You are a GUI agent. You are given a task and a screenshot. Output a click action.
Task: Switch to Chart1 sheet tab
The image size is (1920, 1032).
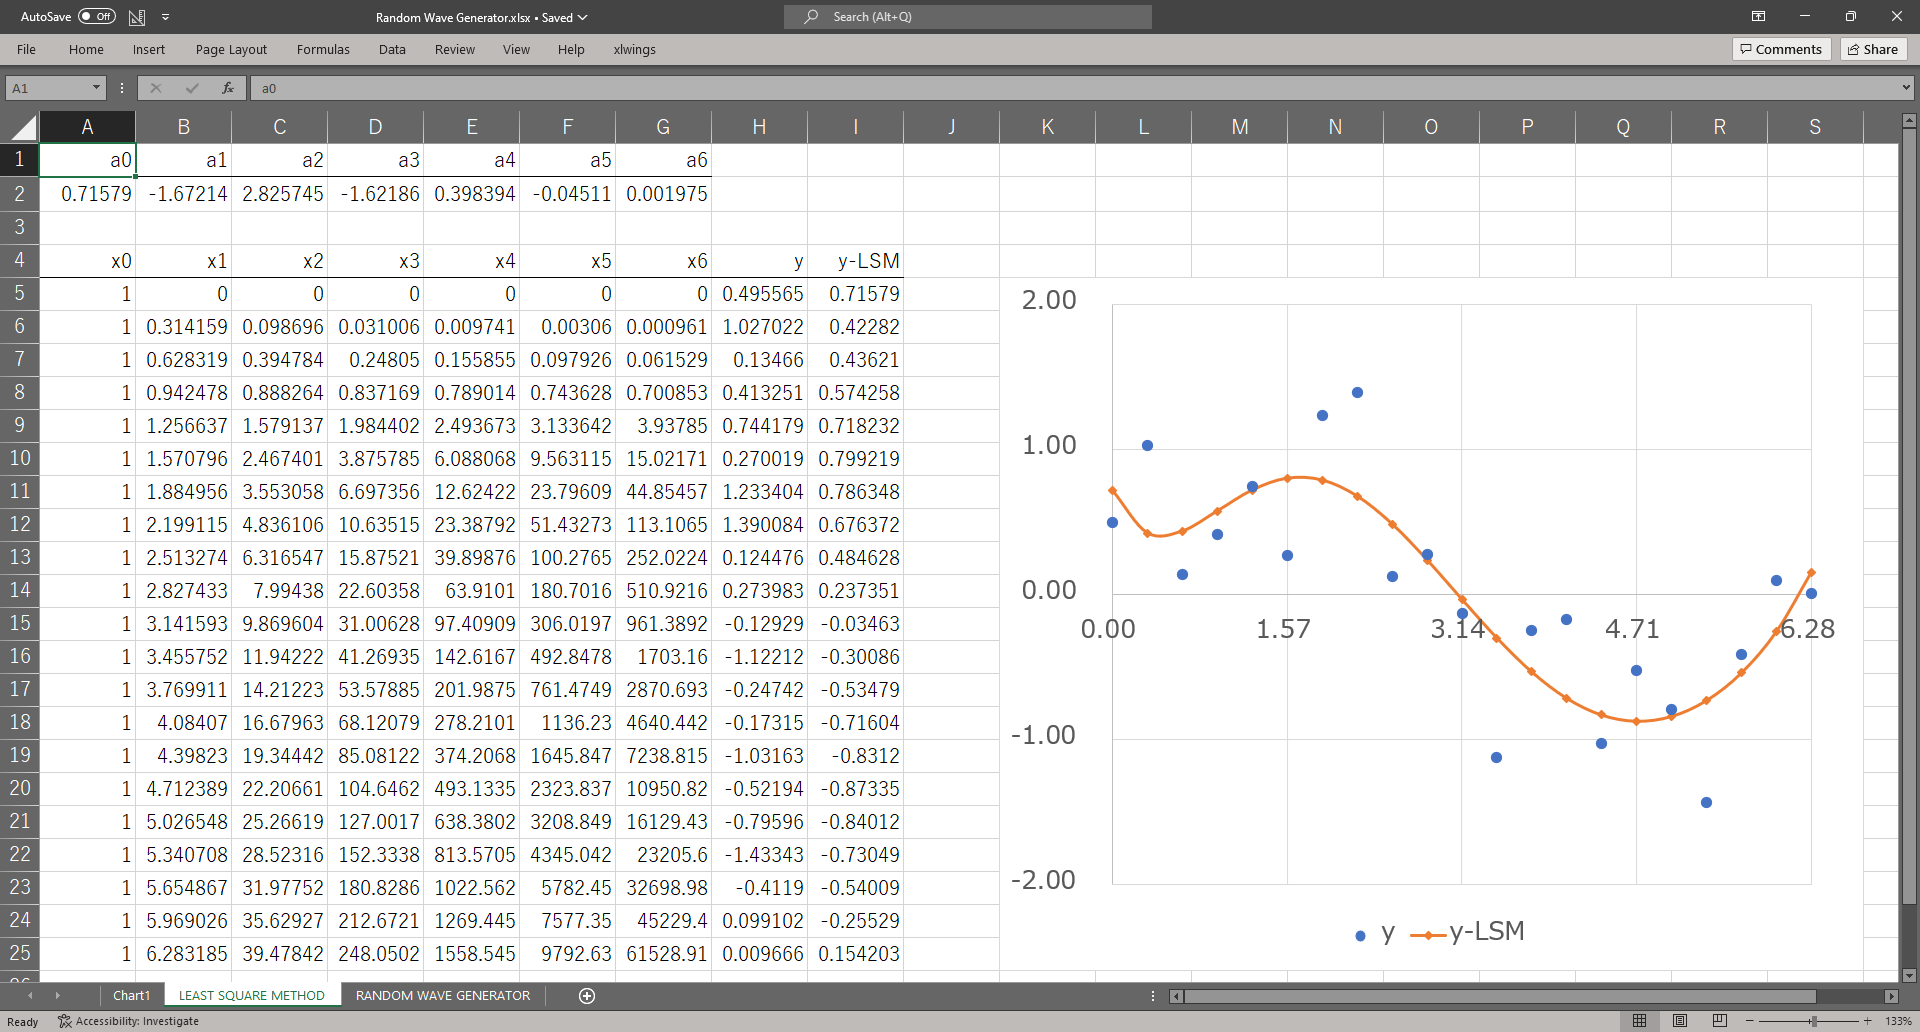[131, 995]
